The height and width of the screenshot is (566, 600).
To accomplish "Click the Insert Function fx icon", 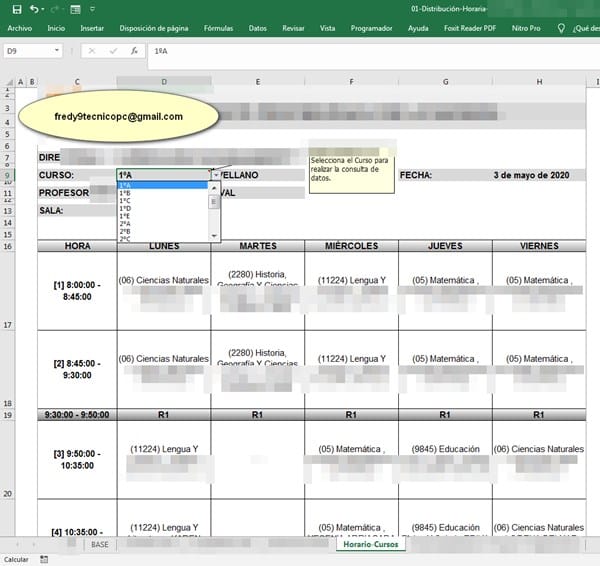I will (135, 50).
